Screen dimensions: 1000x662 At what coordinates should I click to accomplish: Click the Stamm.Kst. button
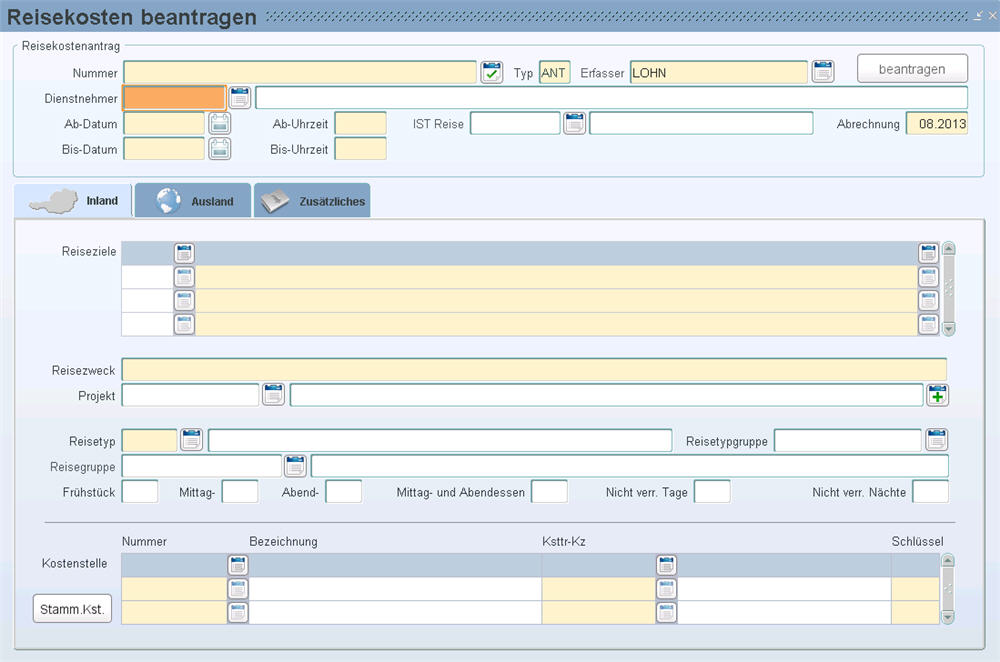tap(72, 609)
